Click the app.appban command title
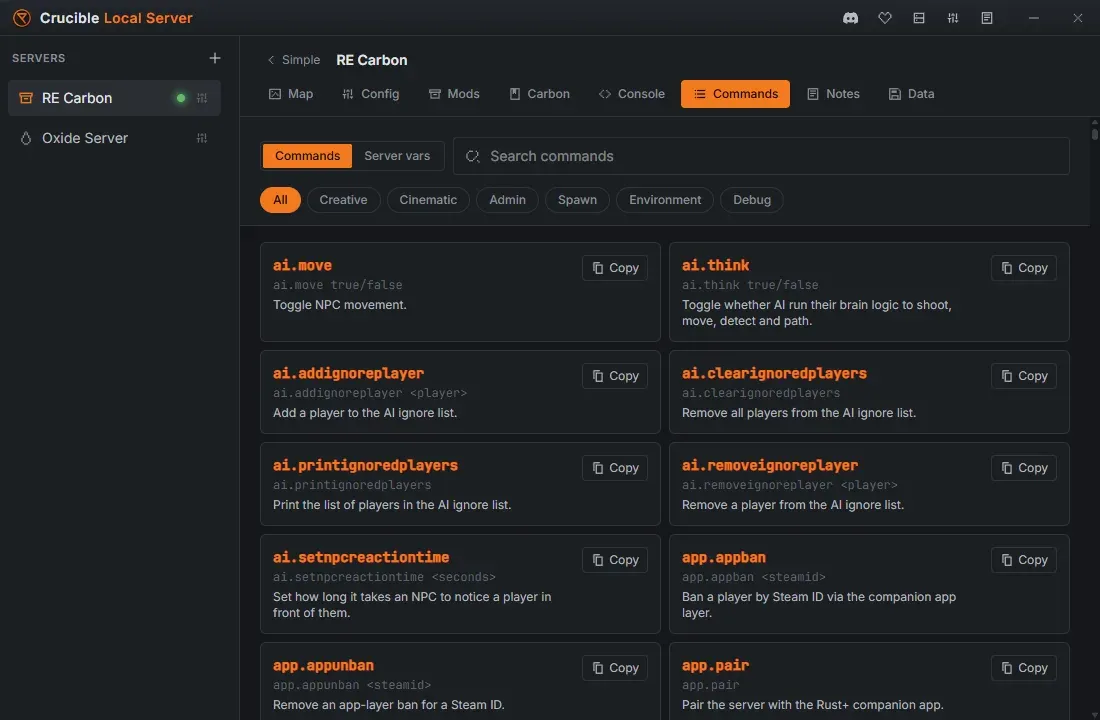Image resolution: width=1100 pixels, height=720 pixels. 724,557
